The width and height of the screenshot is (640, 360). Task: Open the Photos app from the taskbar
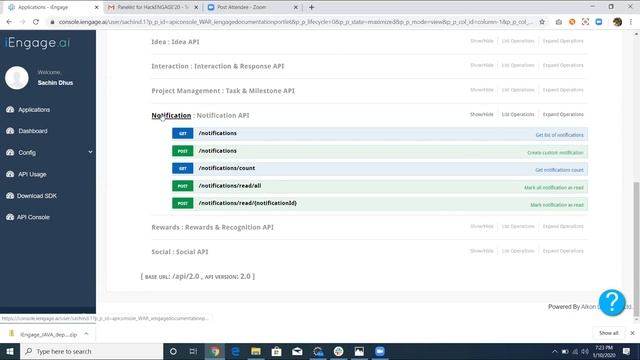[359, 351]
